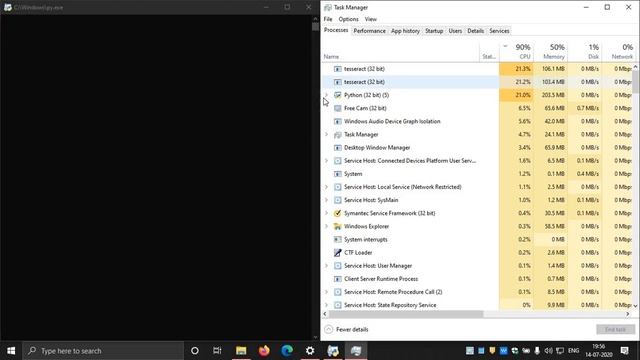This screenshot has width=640, height=360.
Task: Sort by the CPU column header
Action: click(516, 51)
